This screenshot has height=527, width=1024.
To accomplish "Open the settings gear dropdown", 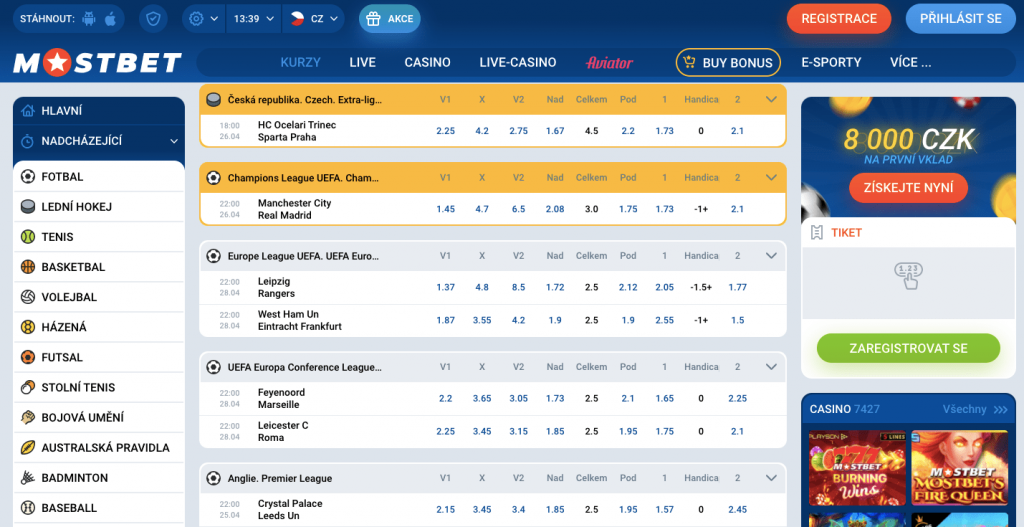I will pos(203,18).
